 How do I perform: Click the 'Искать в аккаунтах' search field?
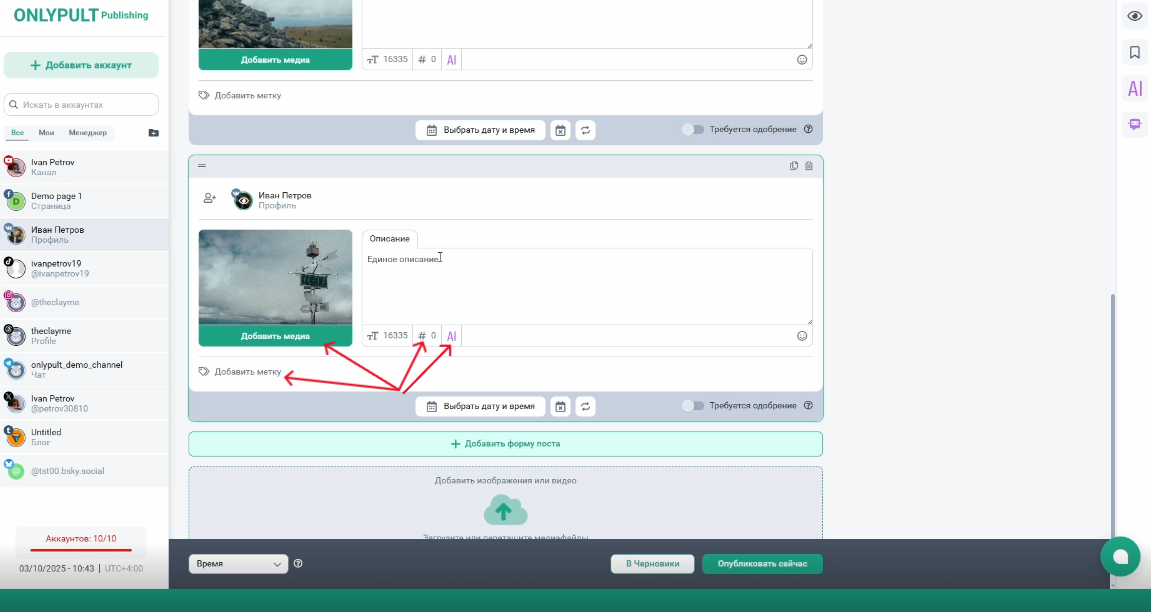[81, 104]
